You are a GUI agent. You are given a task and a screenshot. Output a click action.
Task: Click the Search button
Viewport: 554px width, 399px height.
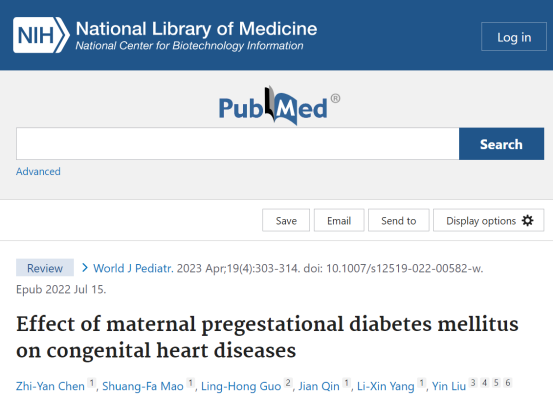tap(501, 144)
